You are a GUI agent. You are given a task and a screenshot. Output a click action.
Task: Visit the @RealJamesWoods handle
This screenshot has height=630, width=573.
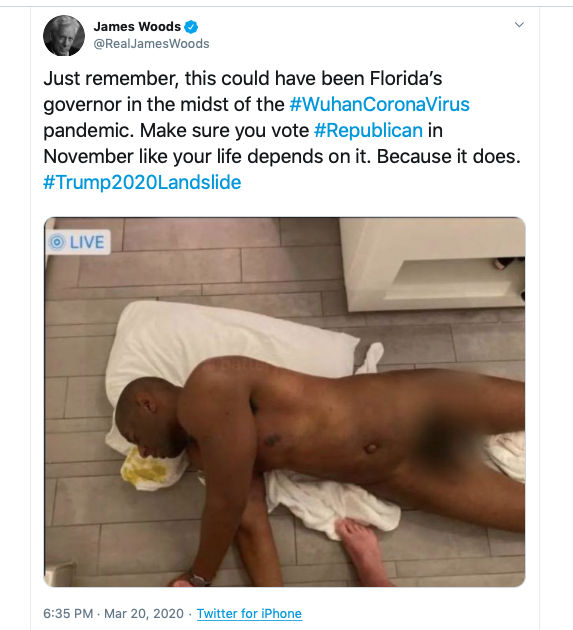151,43
